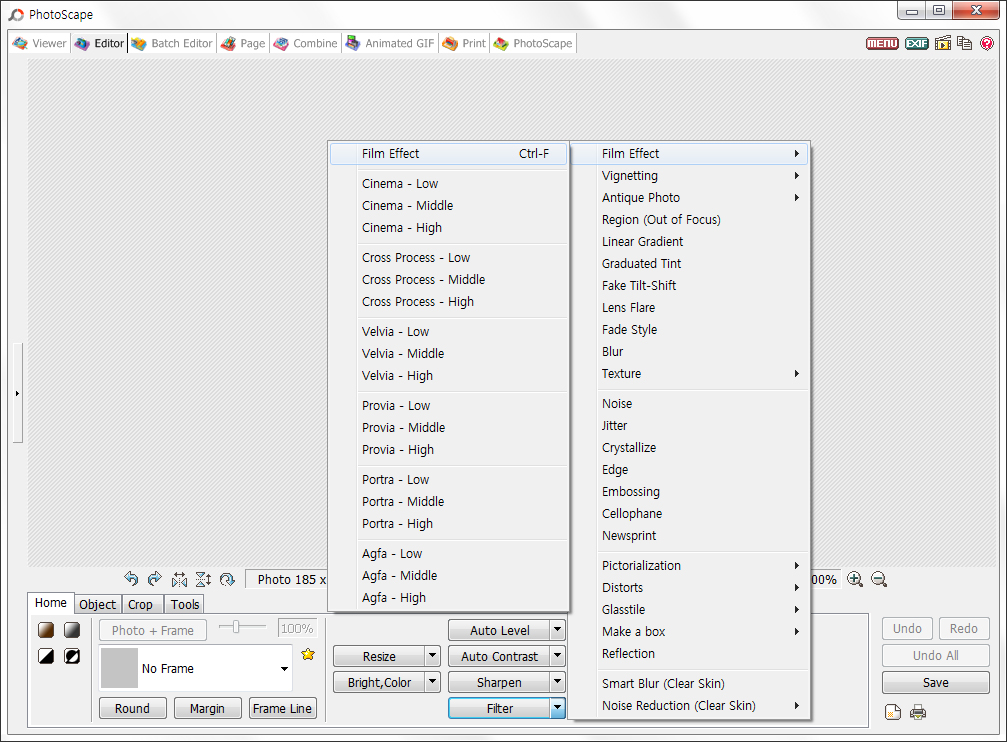Viewport: 1007px width, 742px height.
Task: Click the Resize button
Action: [379, 656]
